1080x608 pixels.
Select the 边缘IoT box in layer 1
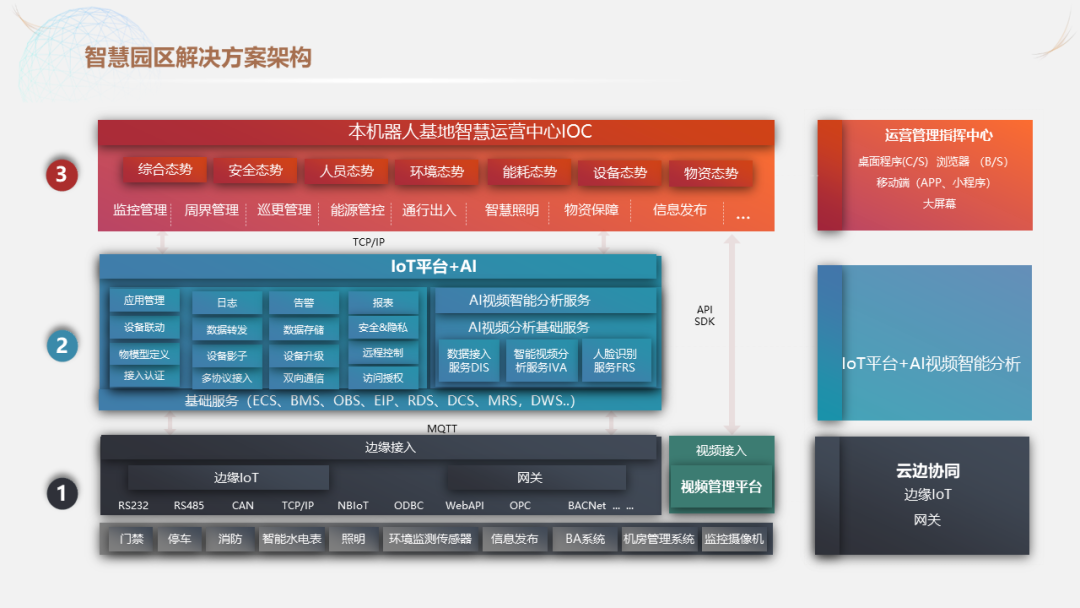tap(228, 478)
